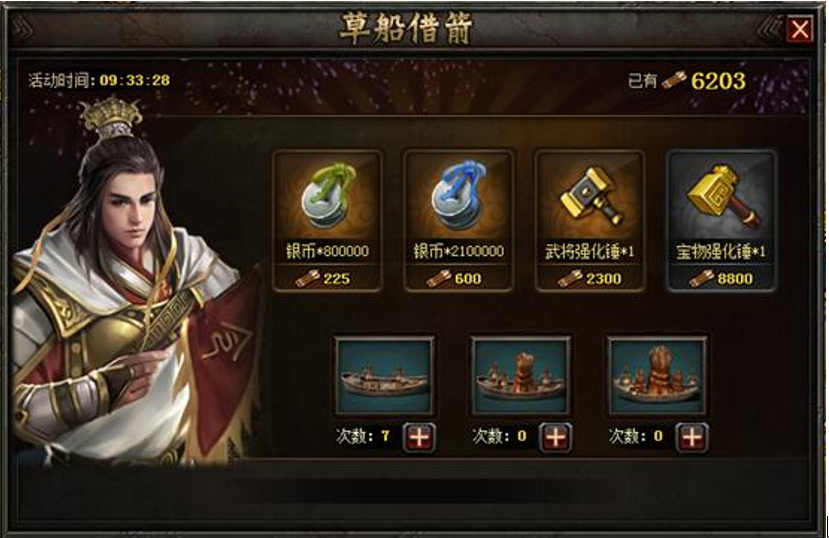Click the 草船借箭 title banner
This screenshot has width=829, height=538.
(406, 29)
